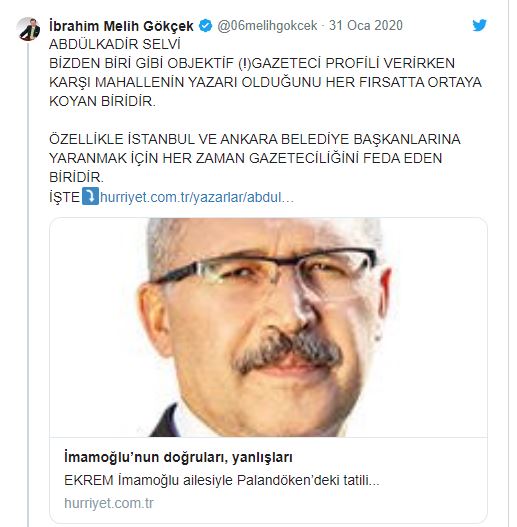
Task: Click the line starting BİZDEN BİRİ GİBİ
Action: pos(252,63)
